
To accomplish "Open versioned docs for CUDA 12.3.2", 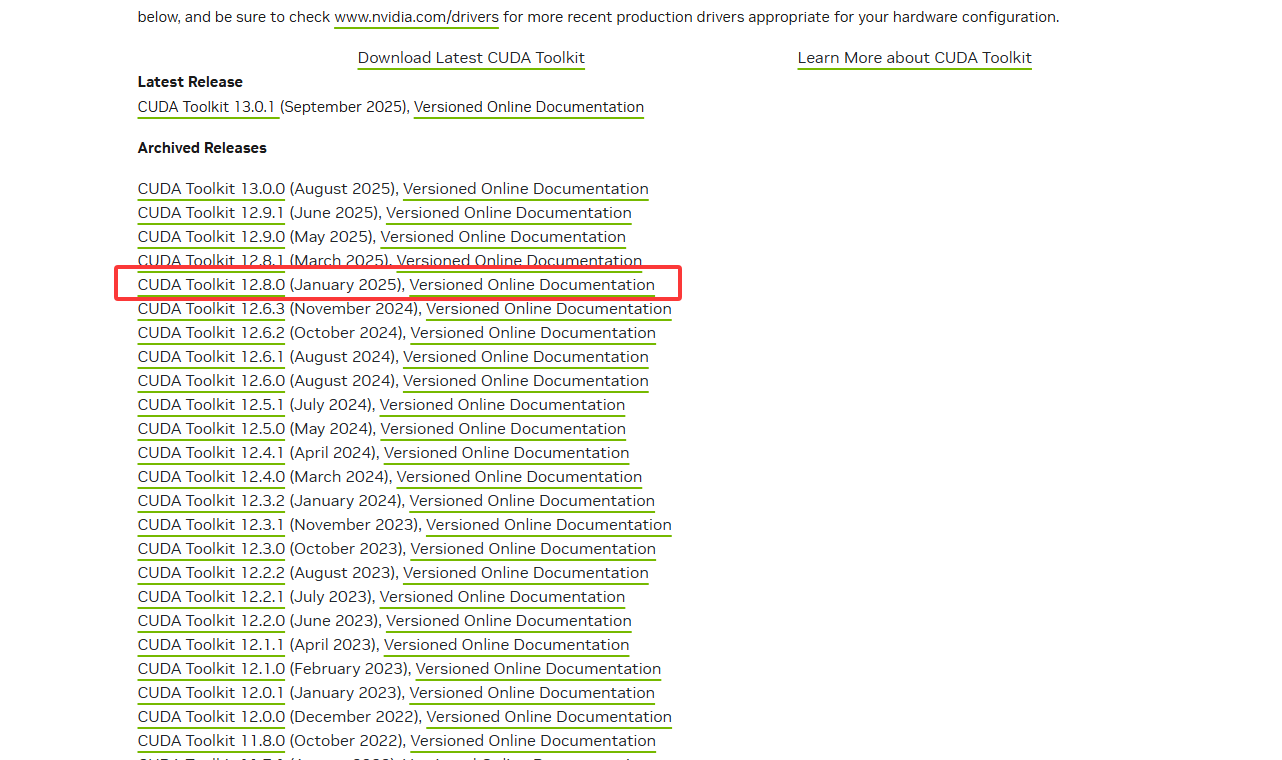I will [x=532, y=501].
